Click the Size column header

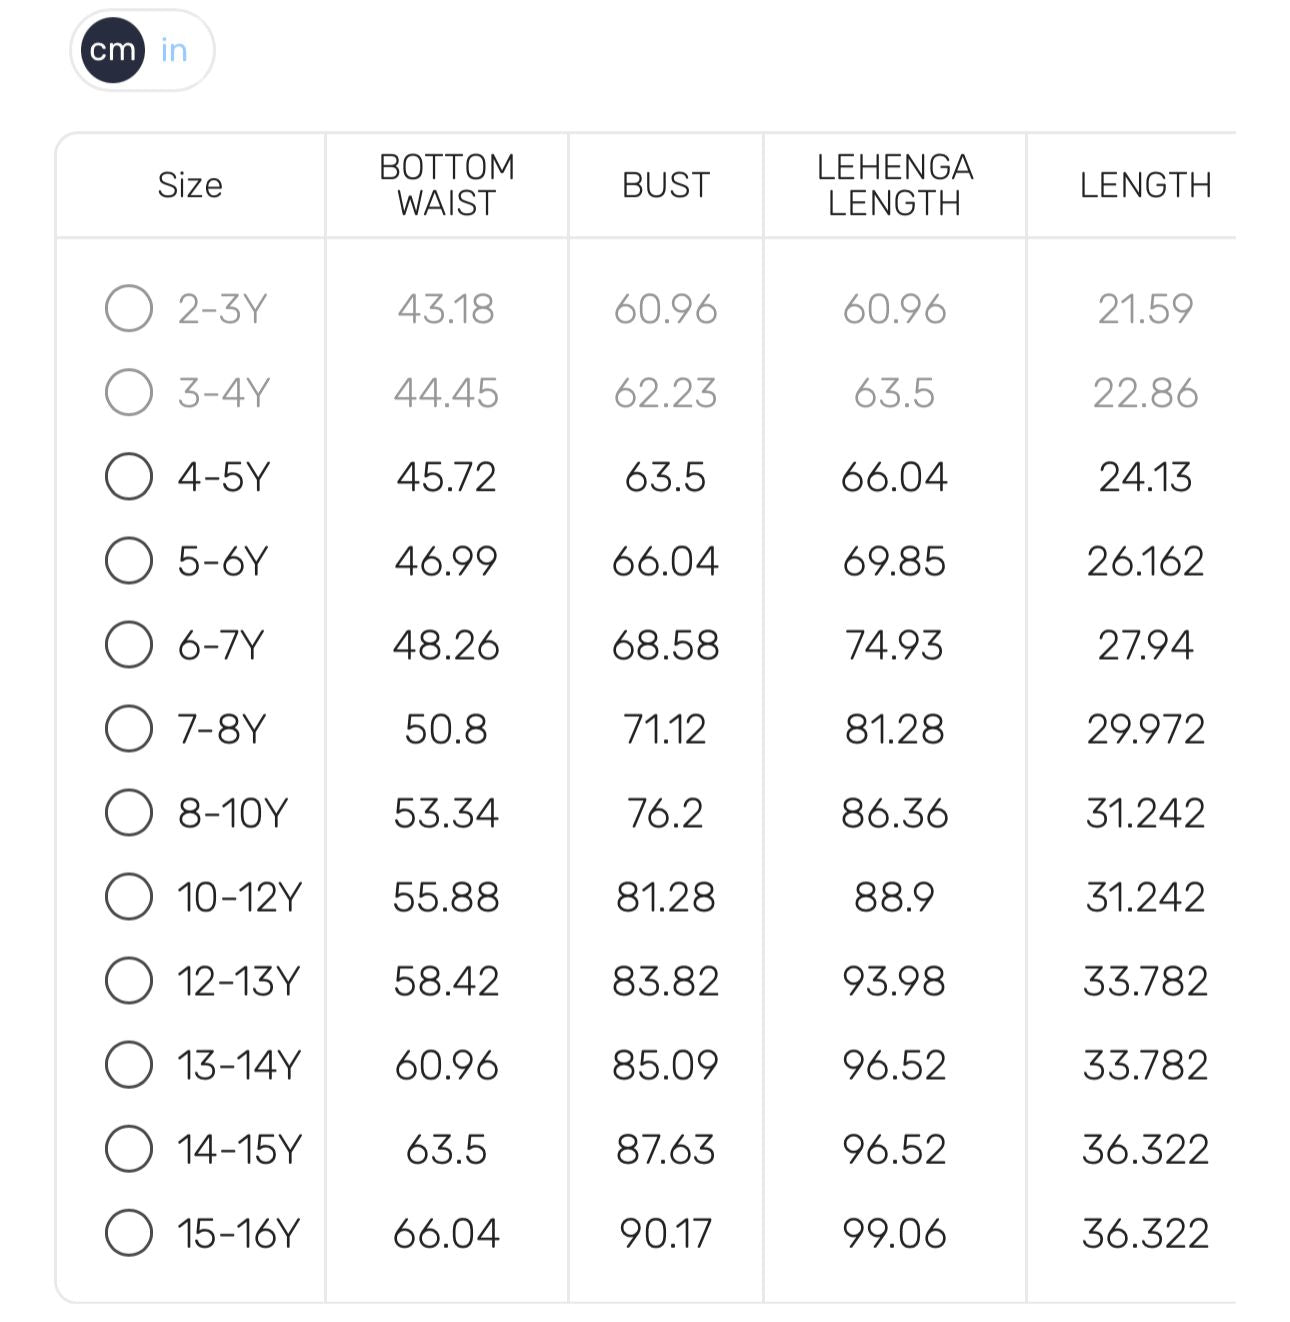tap(190, 185)
